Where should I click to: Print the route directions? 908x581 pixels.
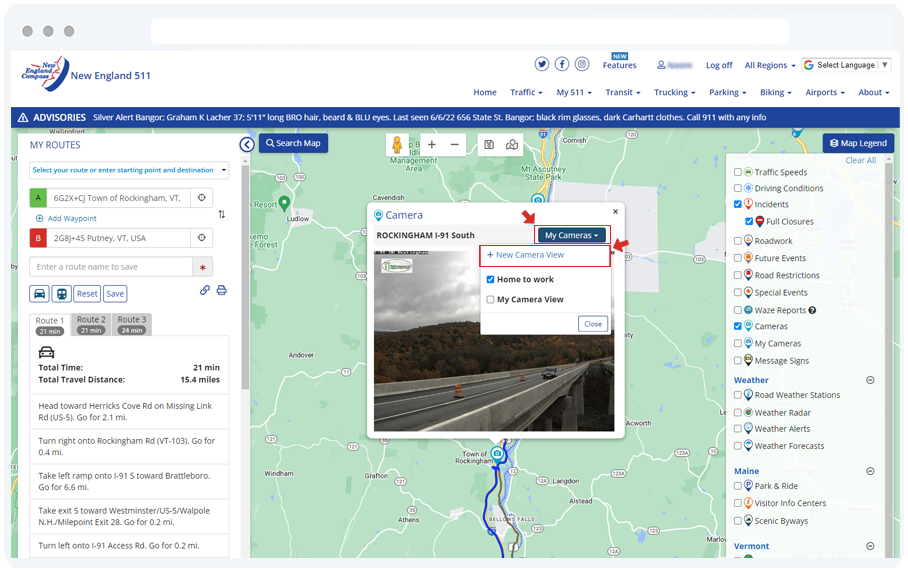click(221, 290)
